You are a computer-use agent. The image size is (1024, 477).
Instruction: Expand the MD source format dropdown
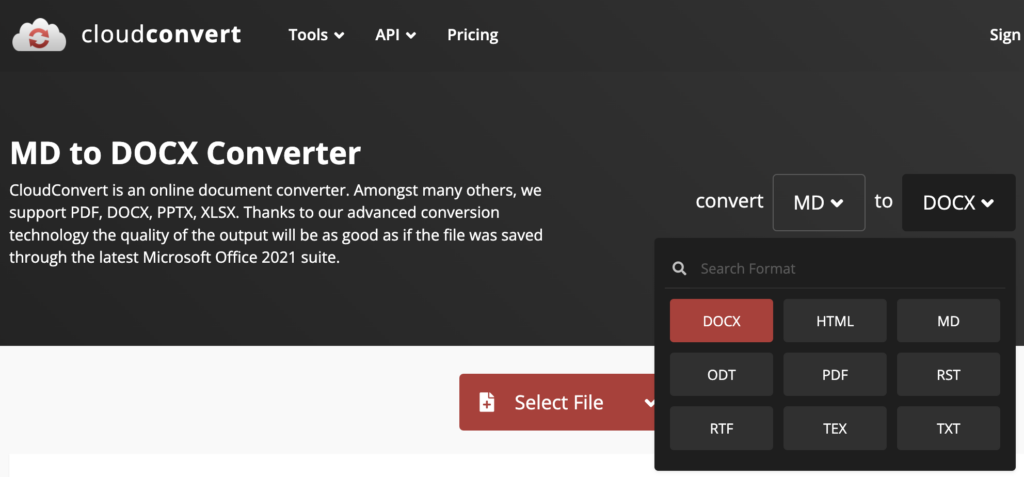818,202
